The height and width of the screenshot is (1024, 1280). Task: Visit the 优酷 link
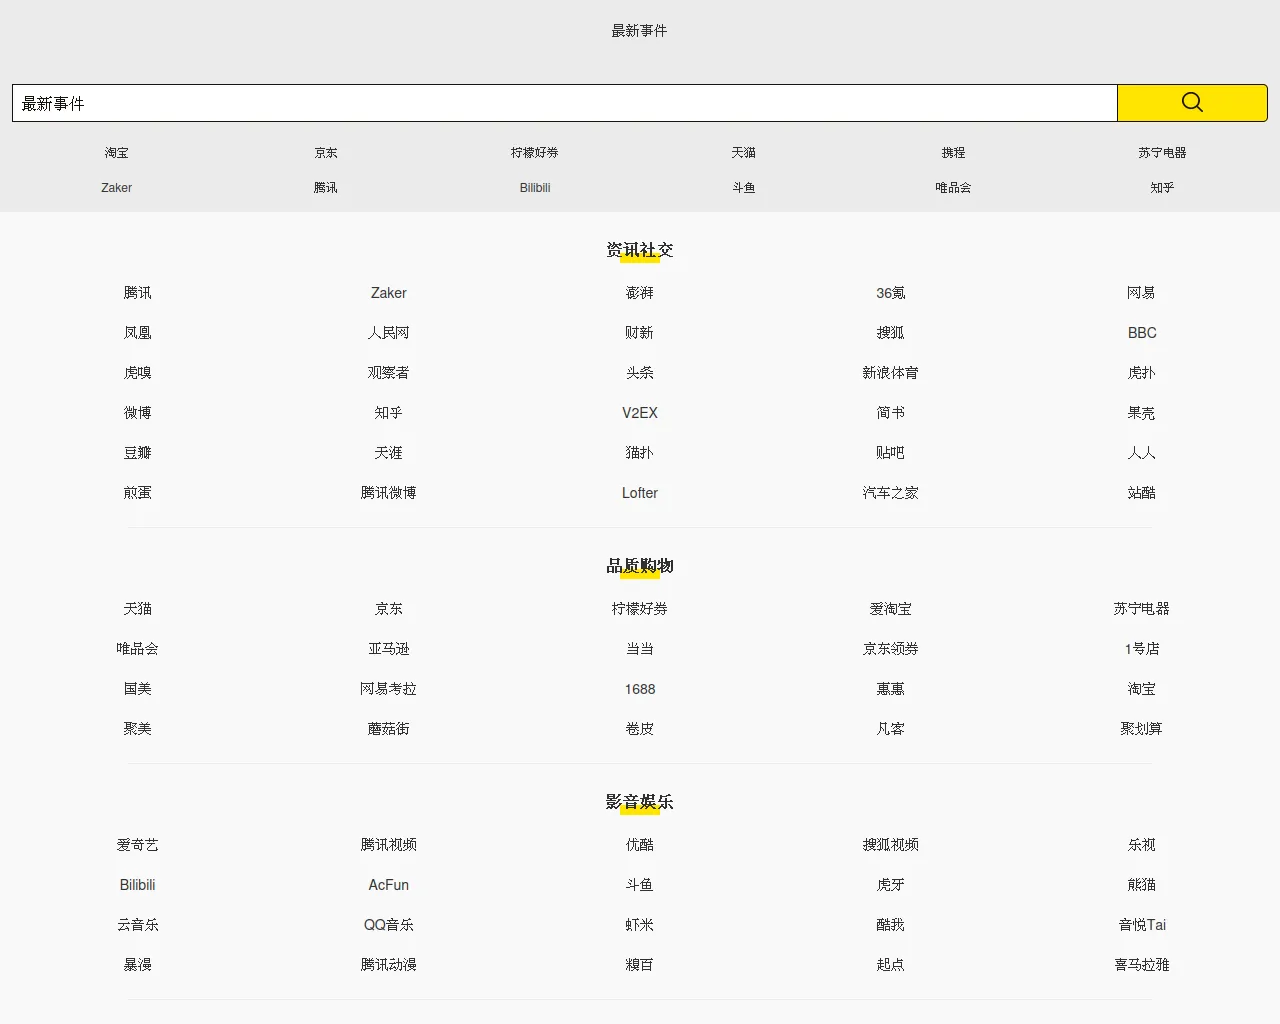click(640, 845)
